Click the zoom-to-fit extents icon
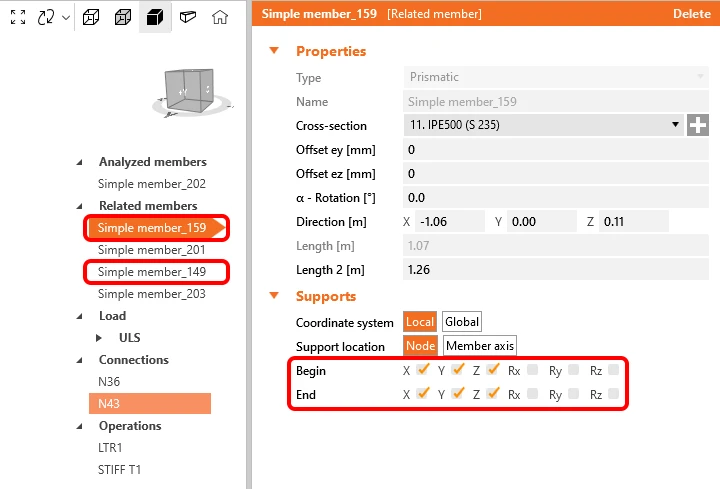720x489 pixels. (18, 17)
